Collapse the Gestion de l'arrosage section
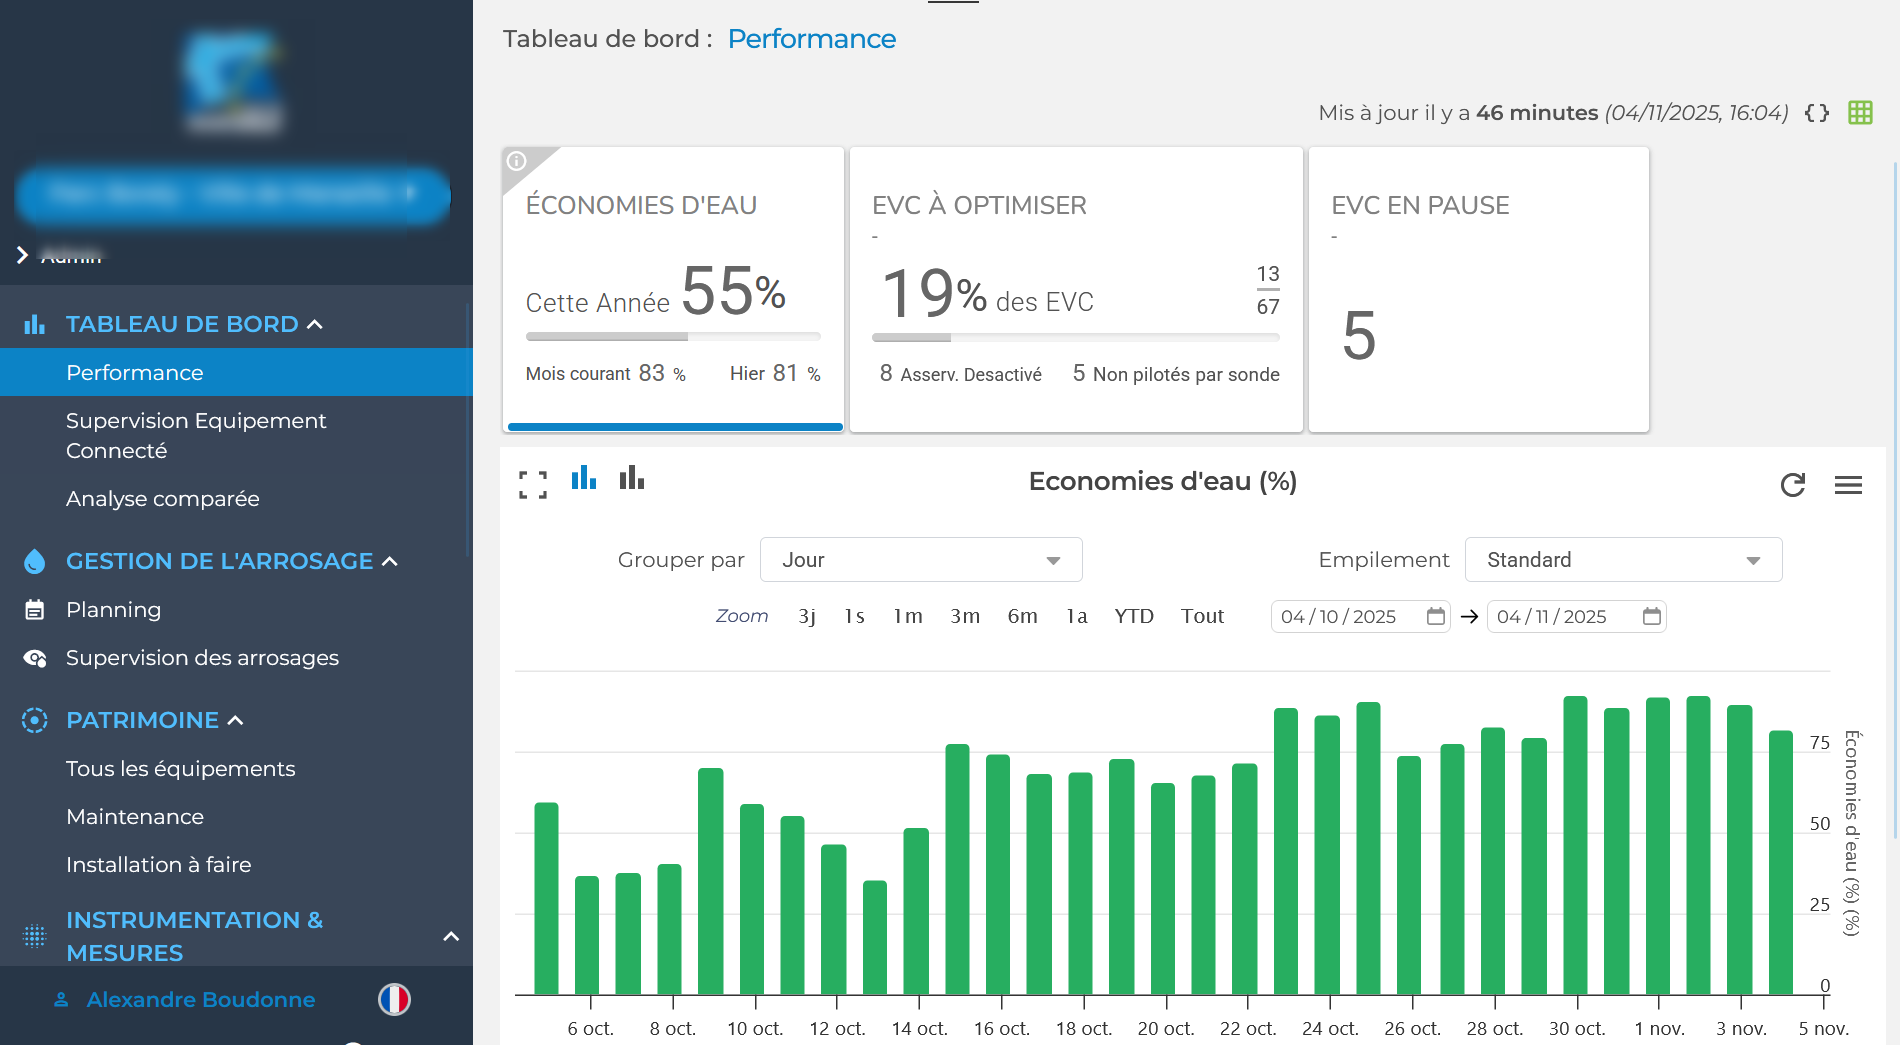1900x1045 pixels. pos(390,562)
